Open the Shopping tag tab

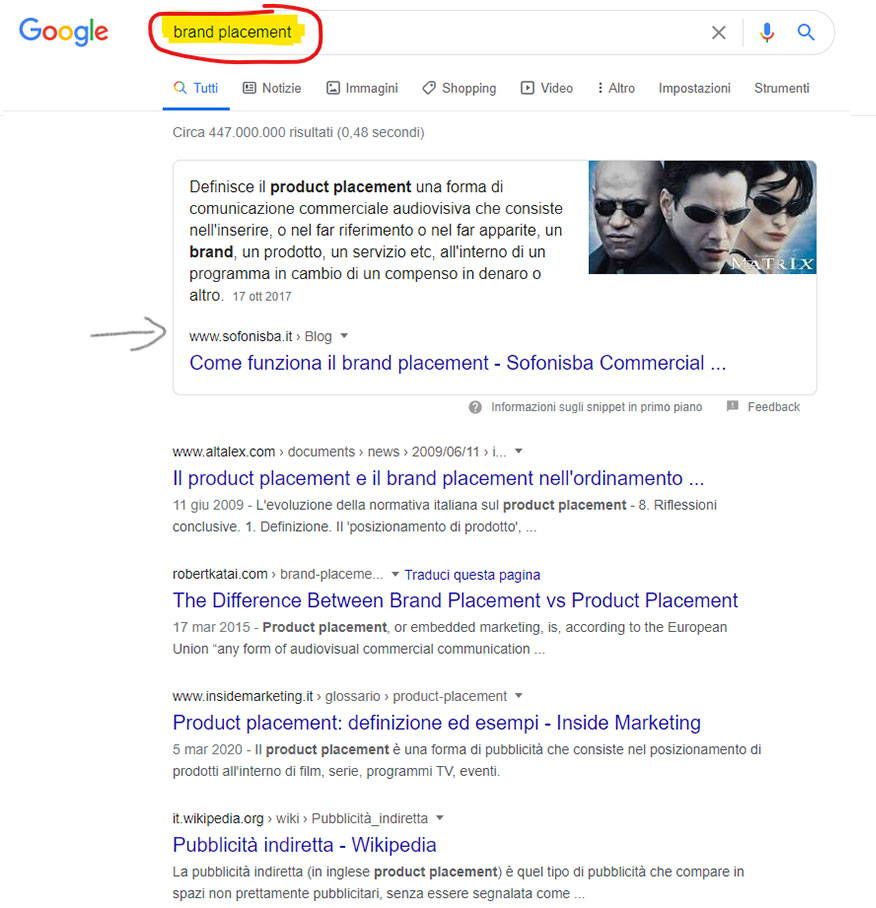[459, 88]
